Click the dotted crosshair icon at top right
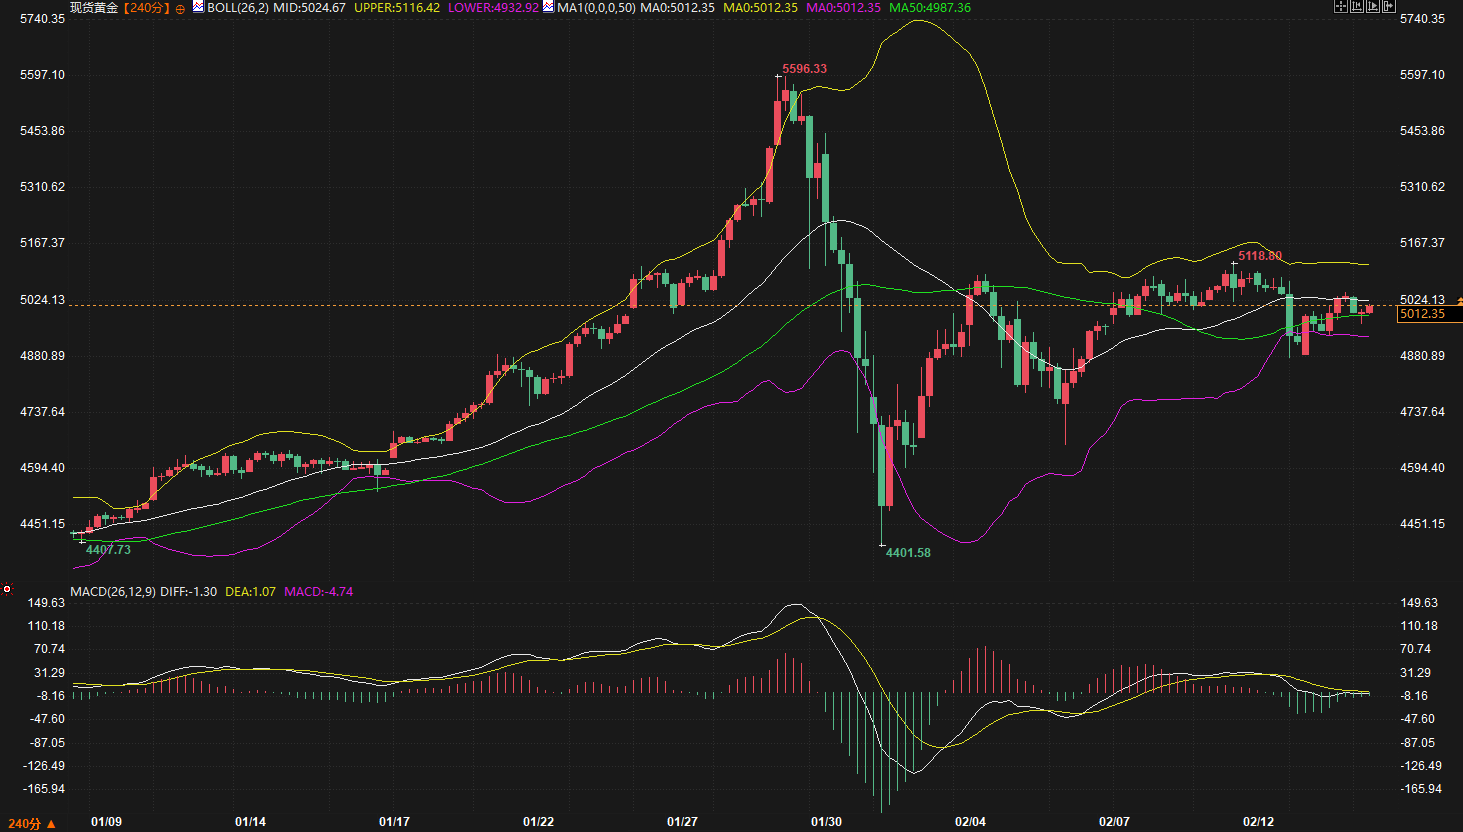1463x832 pixels. (x=1341, y=6)
